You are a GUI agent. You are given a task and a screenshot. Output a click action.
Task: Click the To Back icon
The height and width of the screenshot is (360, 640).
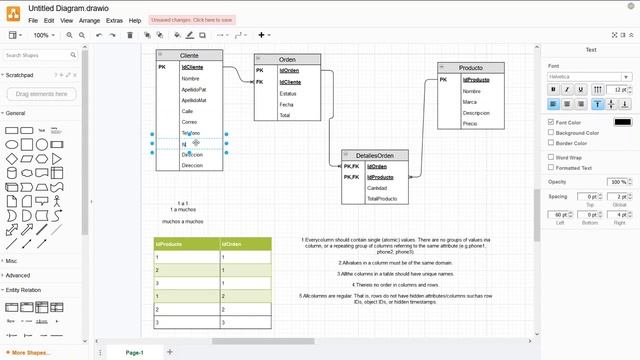click(160, 36)
